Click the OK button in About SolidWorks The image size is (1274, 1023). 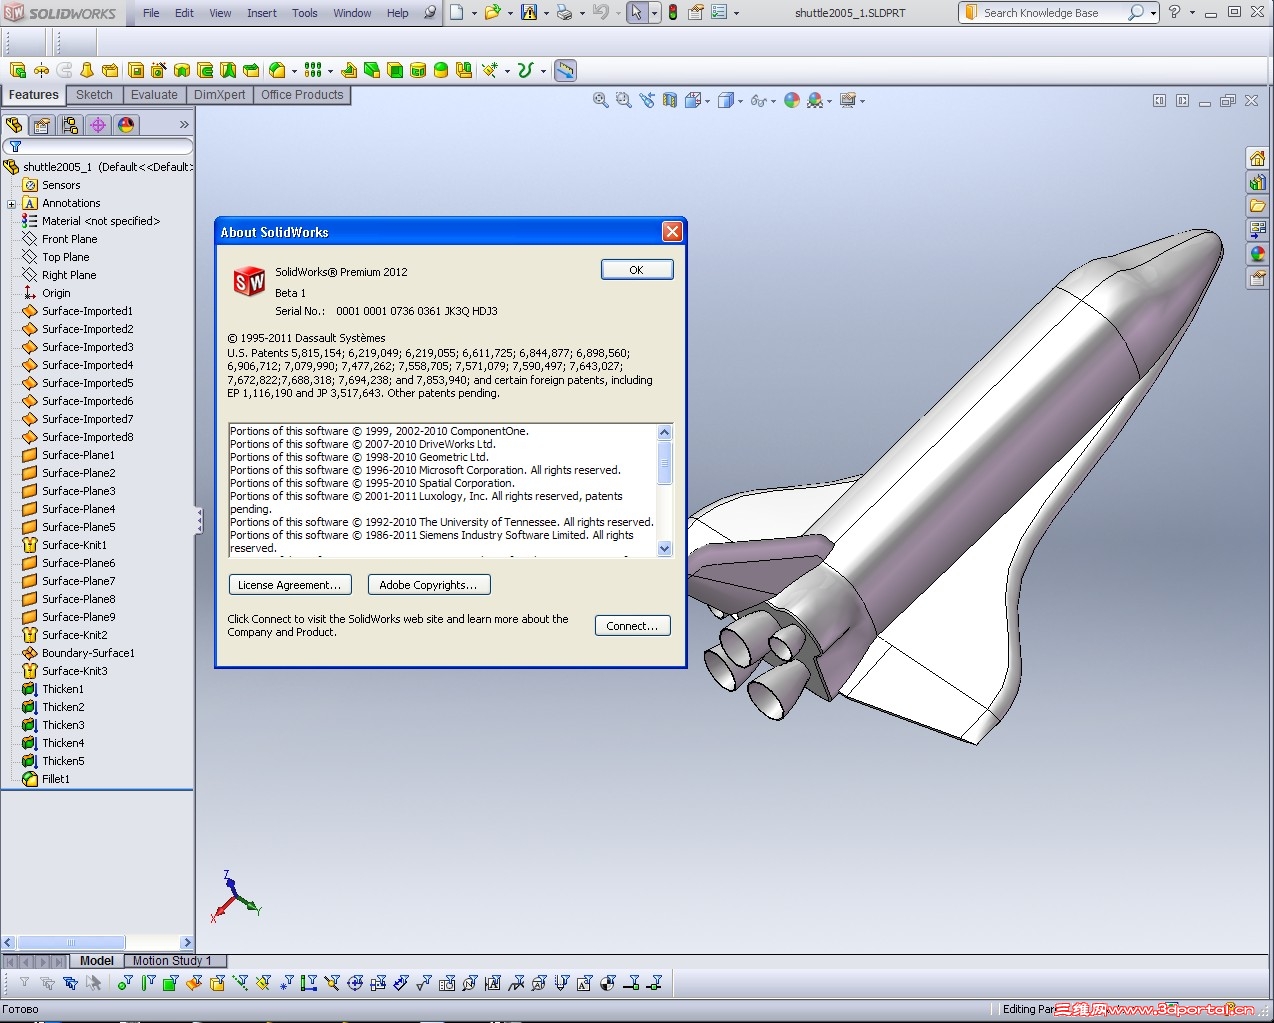[x=636, y=269]
